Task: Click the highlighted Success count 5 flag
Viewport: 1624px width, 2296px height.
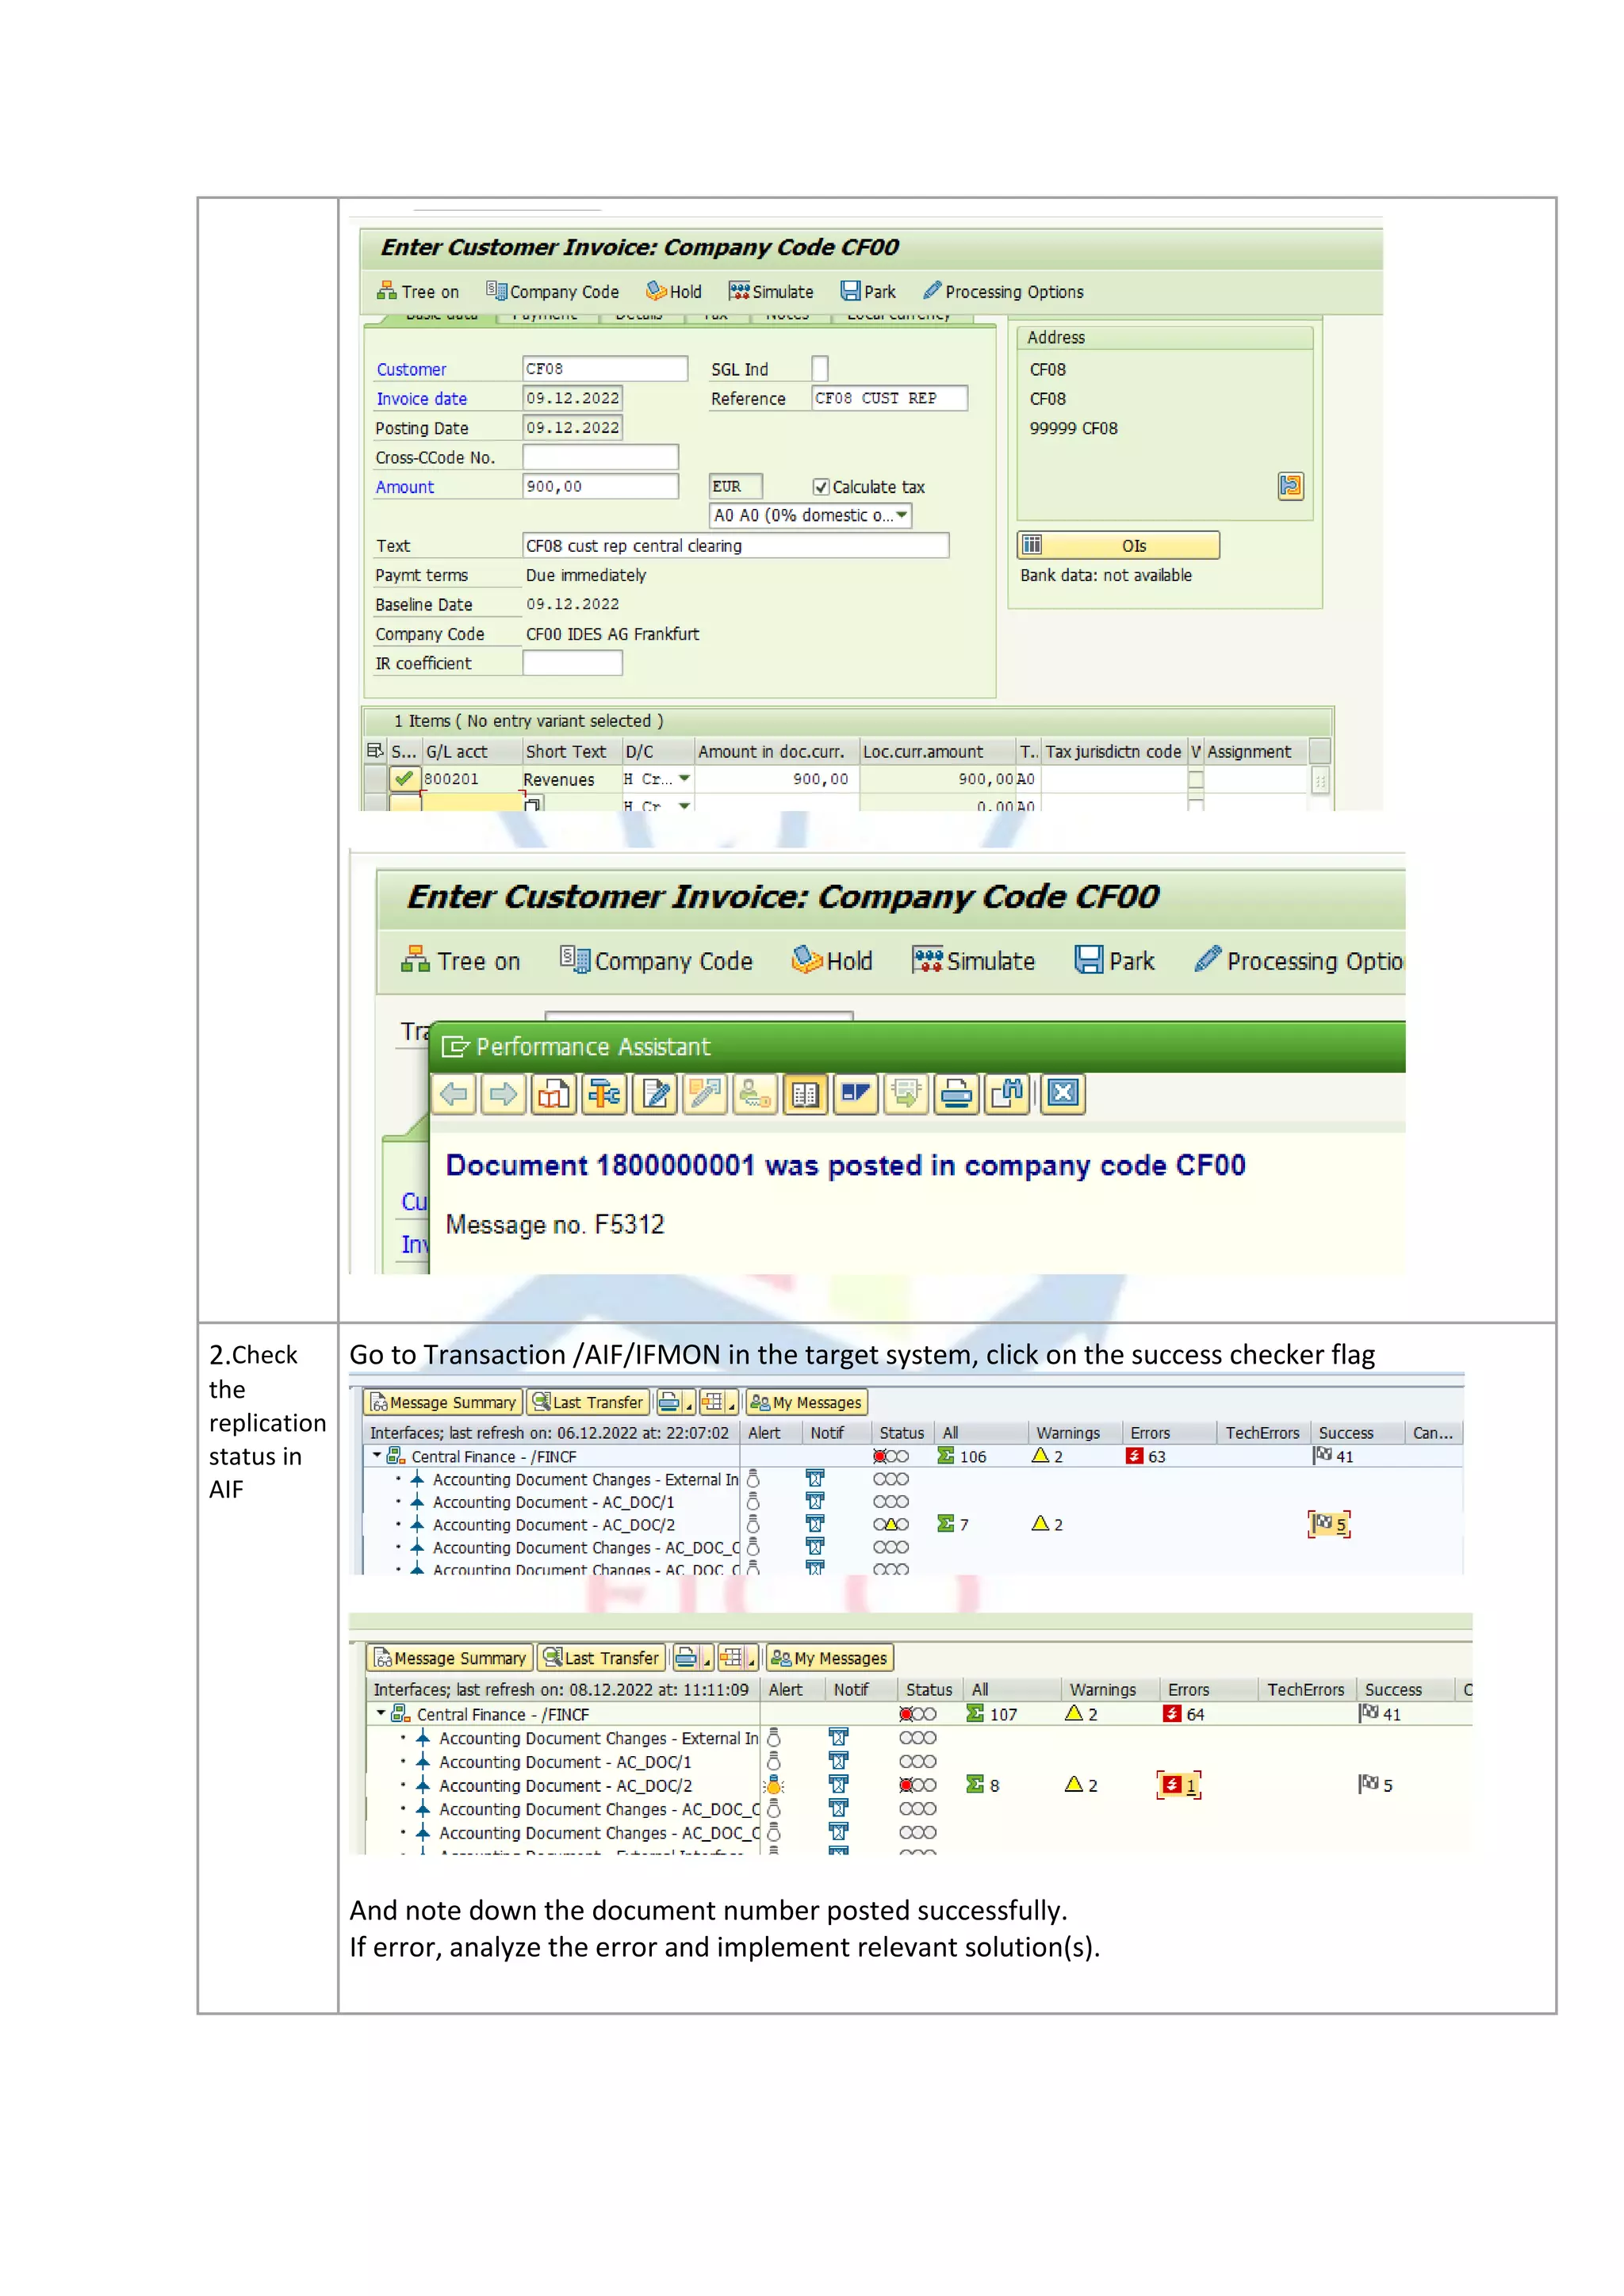Action: [1329, 1524]
